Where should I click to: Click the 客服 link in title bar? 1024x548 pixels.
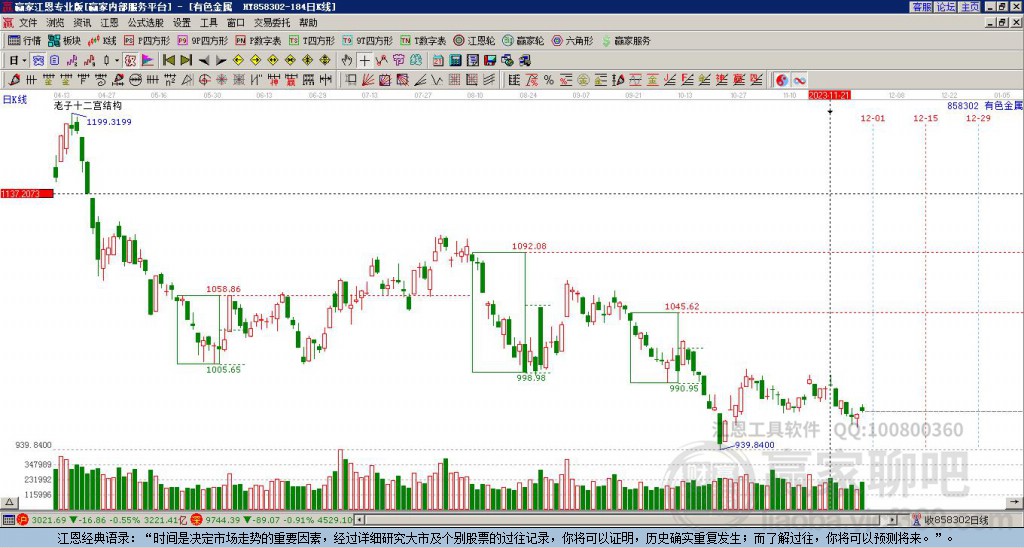point(921,7)
